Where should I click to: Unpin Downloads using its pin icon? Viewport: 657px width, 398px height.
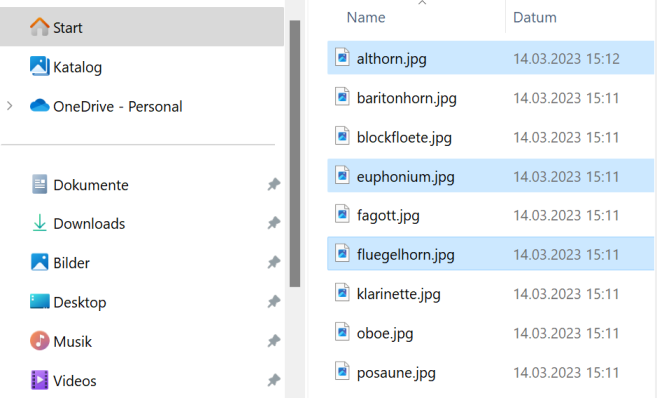(274, 223)
